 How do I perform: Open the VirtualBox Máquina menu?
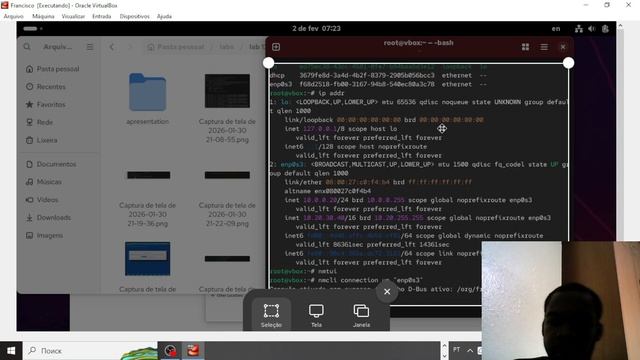click(43, 16)
